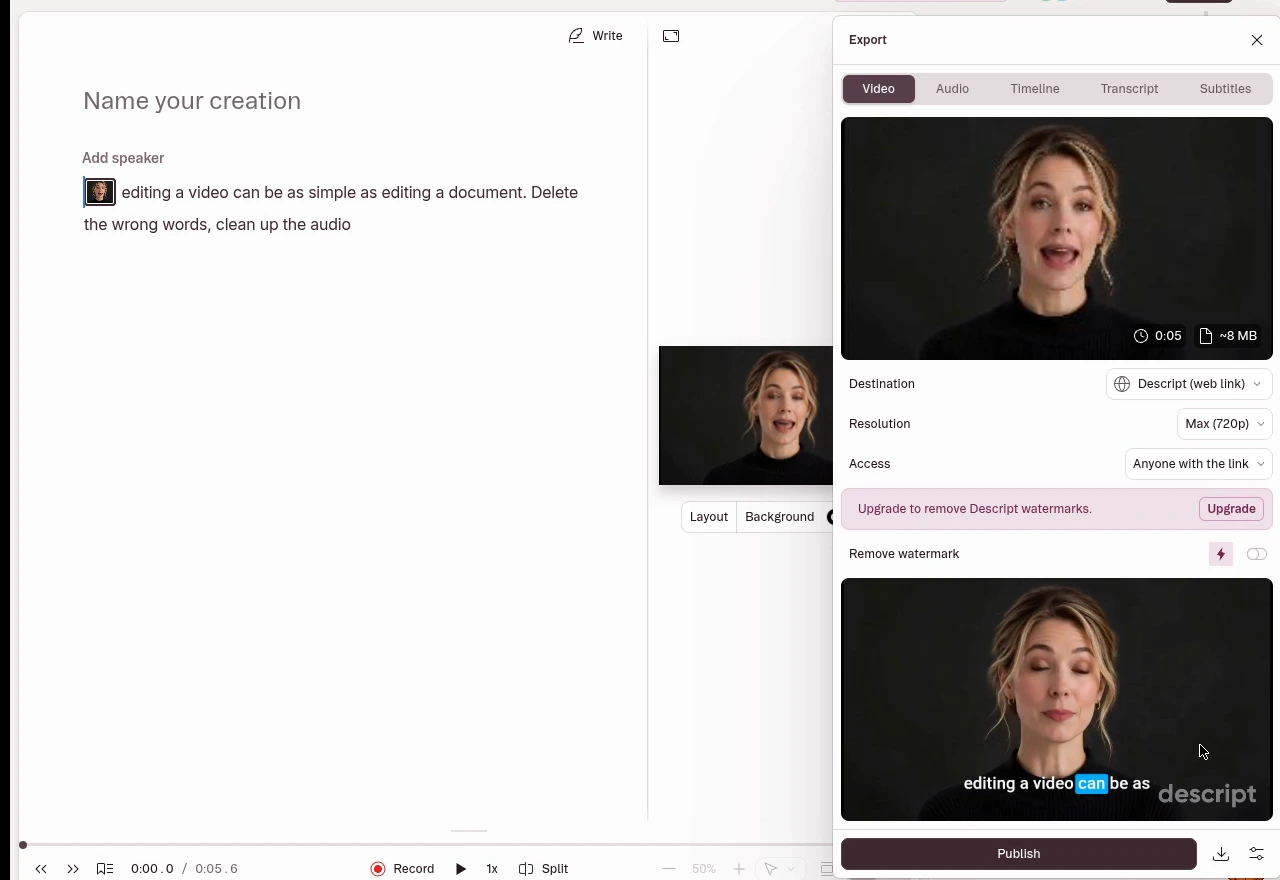
Task: Click the top video preview in Export panel
Action: pyautogui.click(x=1057, y=239)
